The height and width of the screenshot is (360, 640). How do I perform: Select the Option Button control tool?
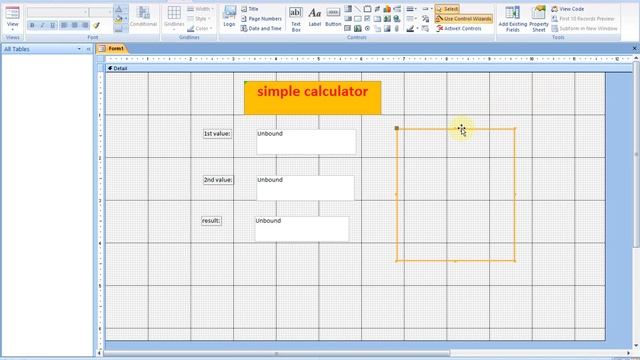(x=367, y=28)
